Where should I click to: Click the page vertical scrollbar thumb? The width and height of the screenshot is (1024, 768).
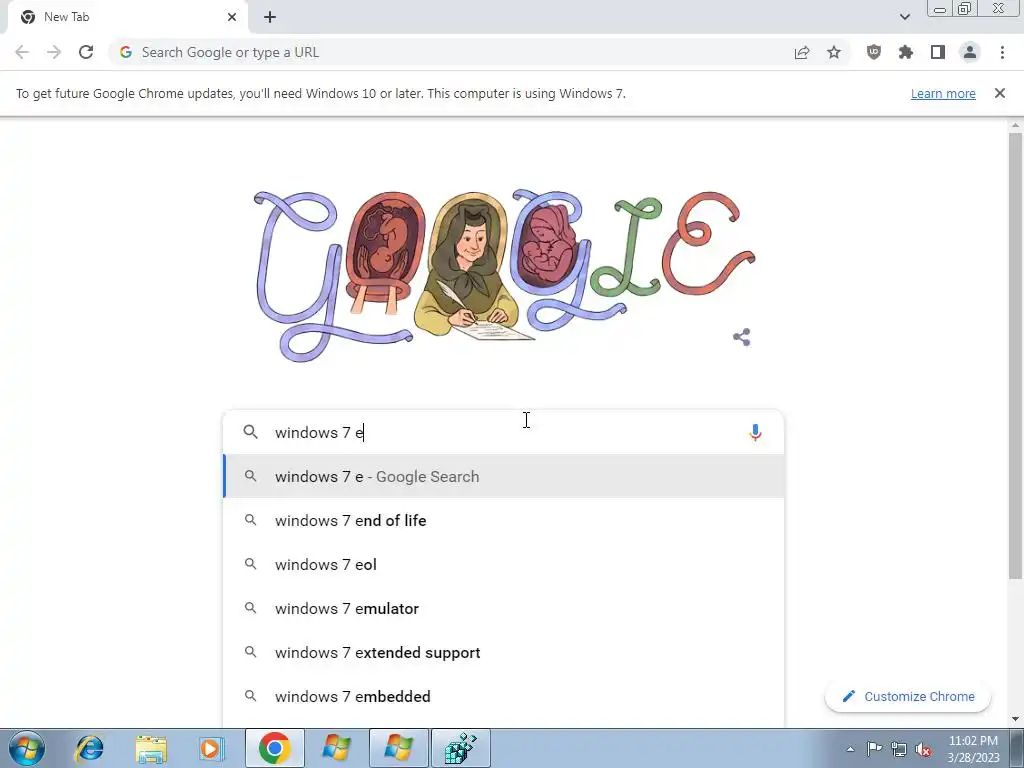pyautogui.click(x=1015, y=355)
